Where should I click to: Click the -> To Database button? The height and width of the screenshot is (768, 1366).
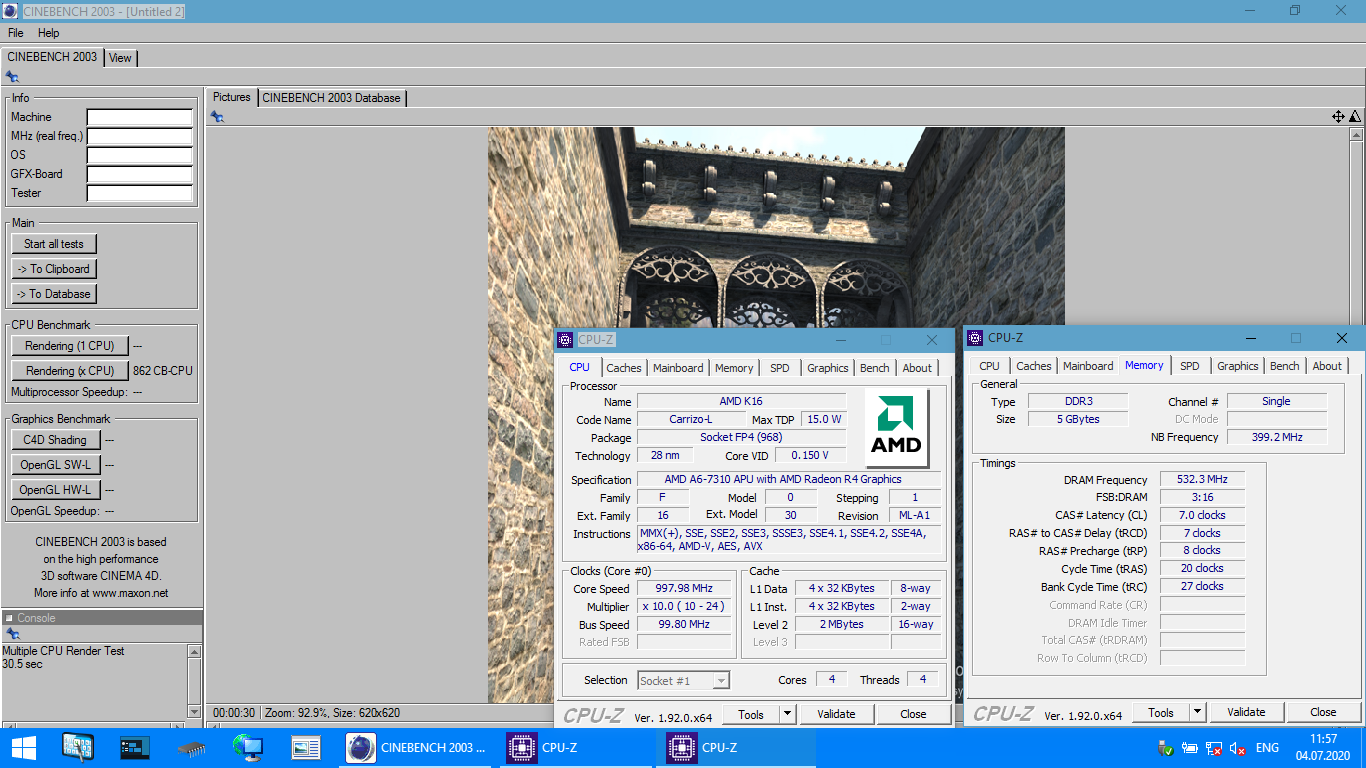point(54,294)
